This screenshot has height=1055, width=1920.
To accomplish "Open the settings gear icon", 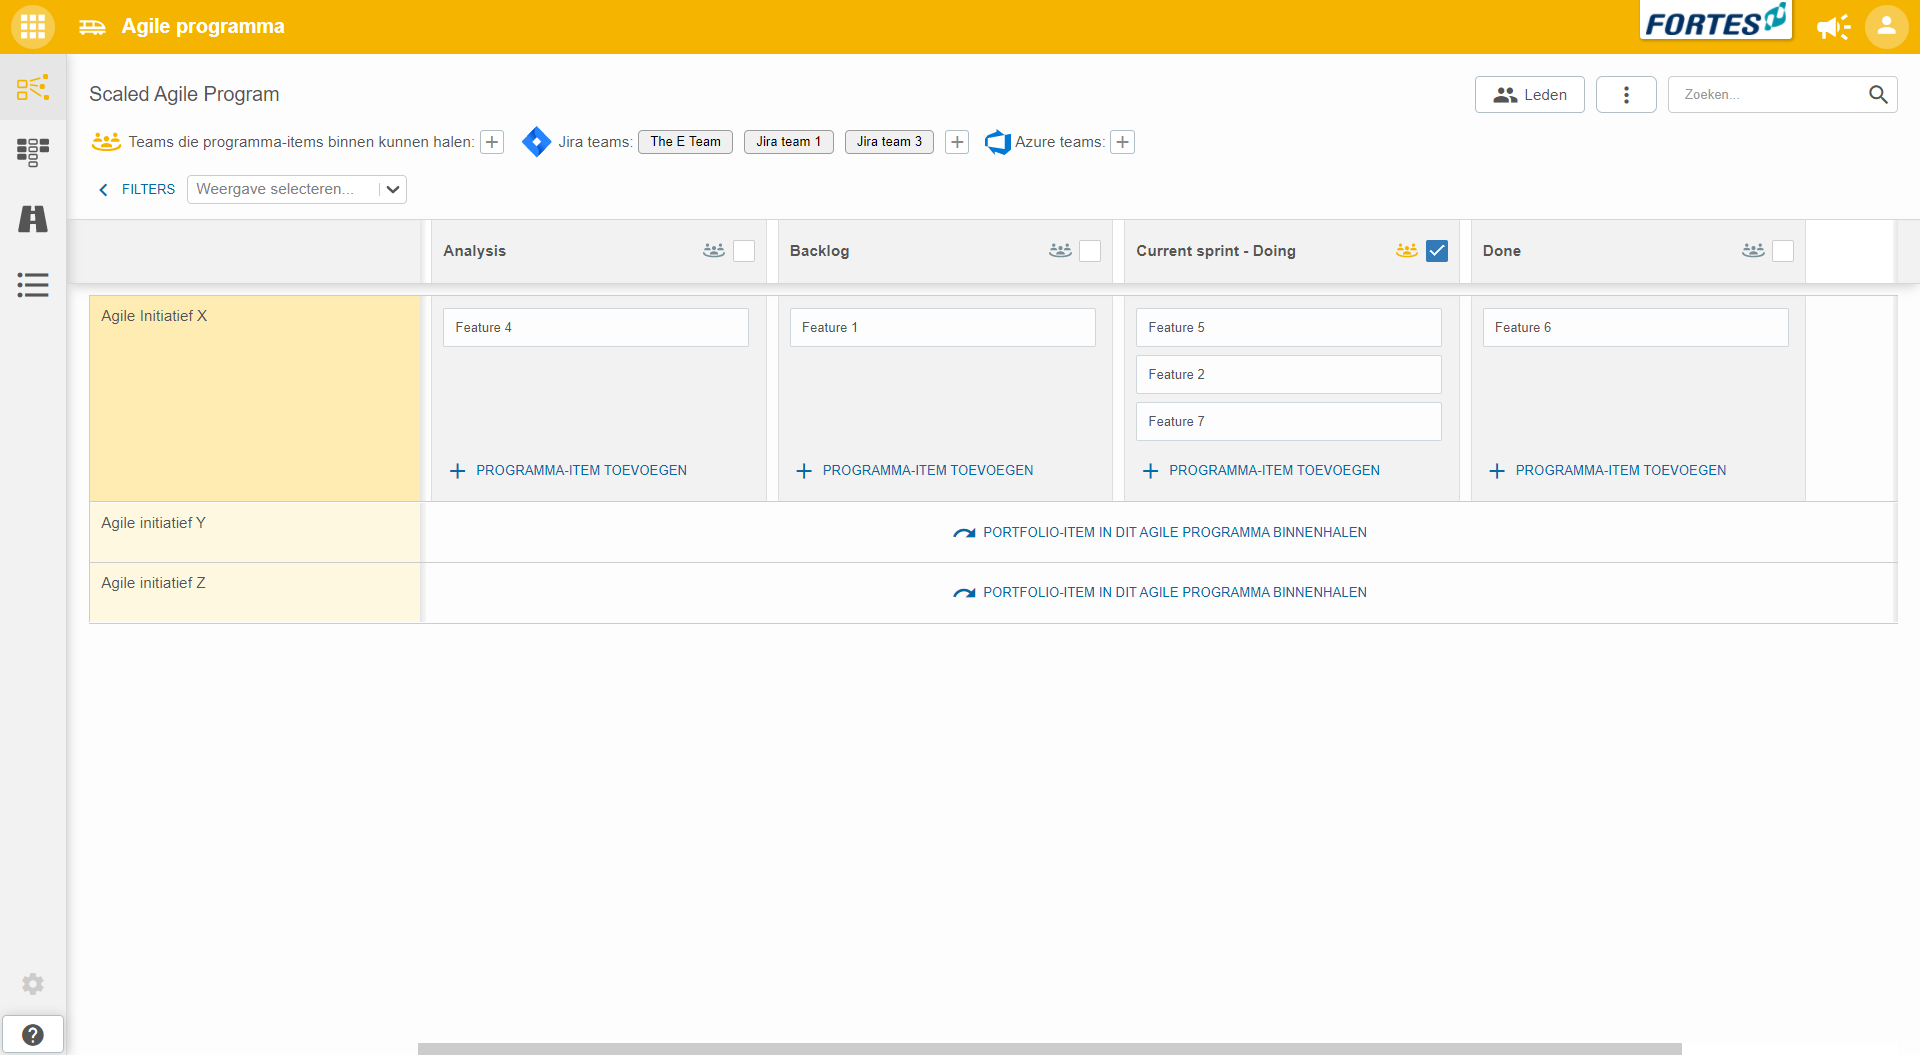I will pos(33,984).
